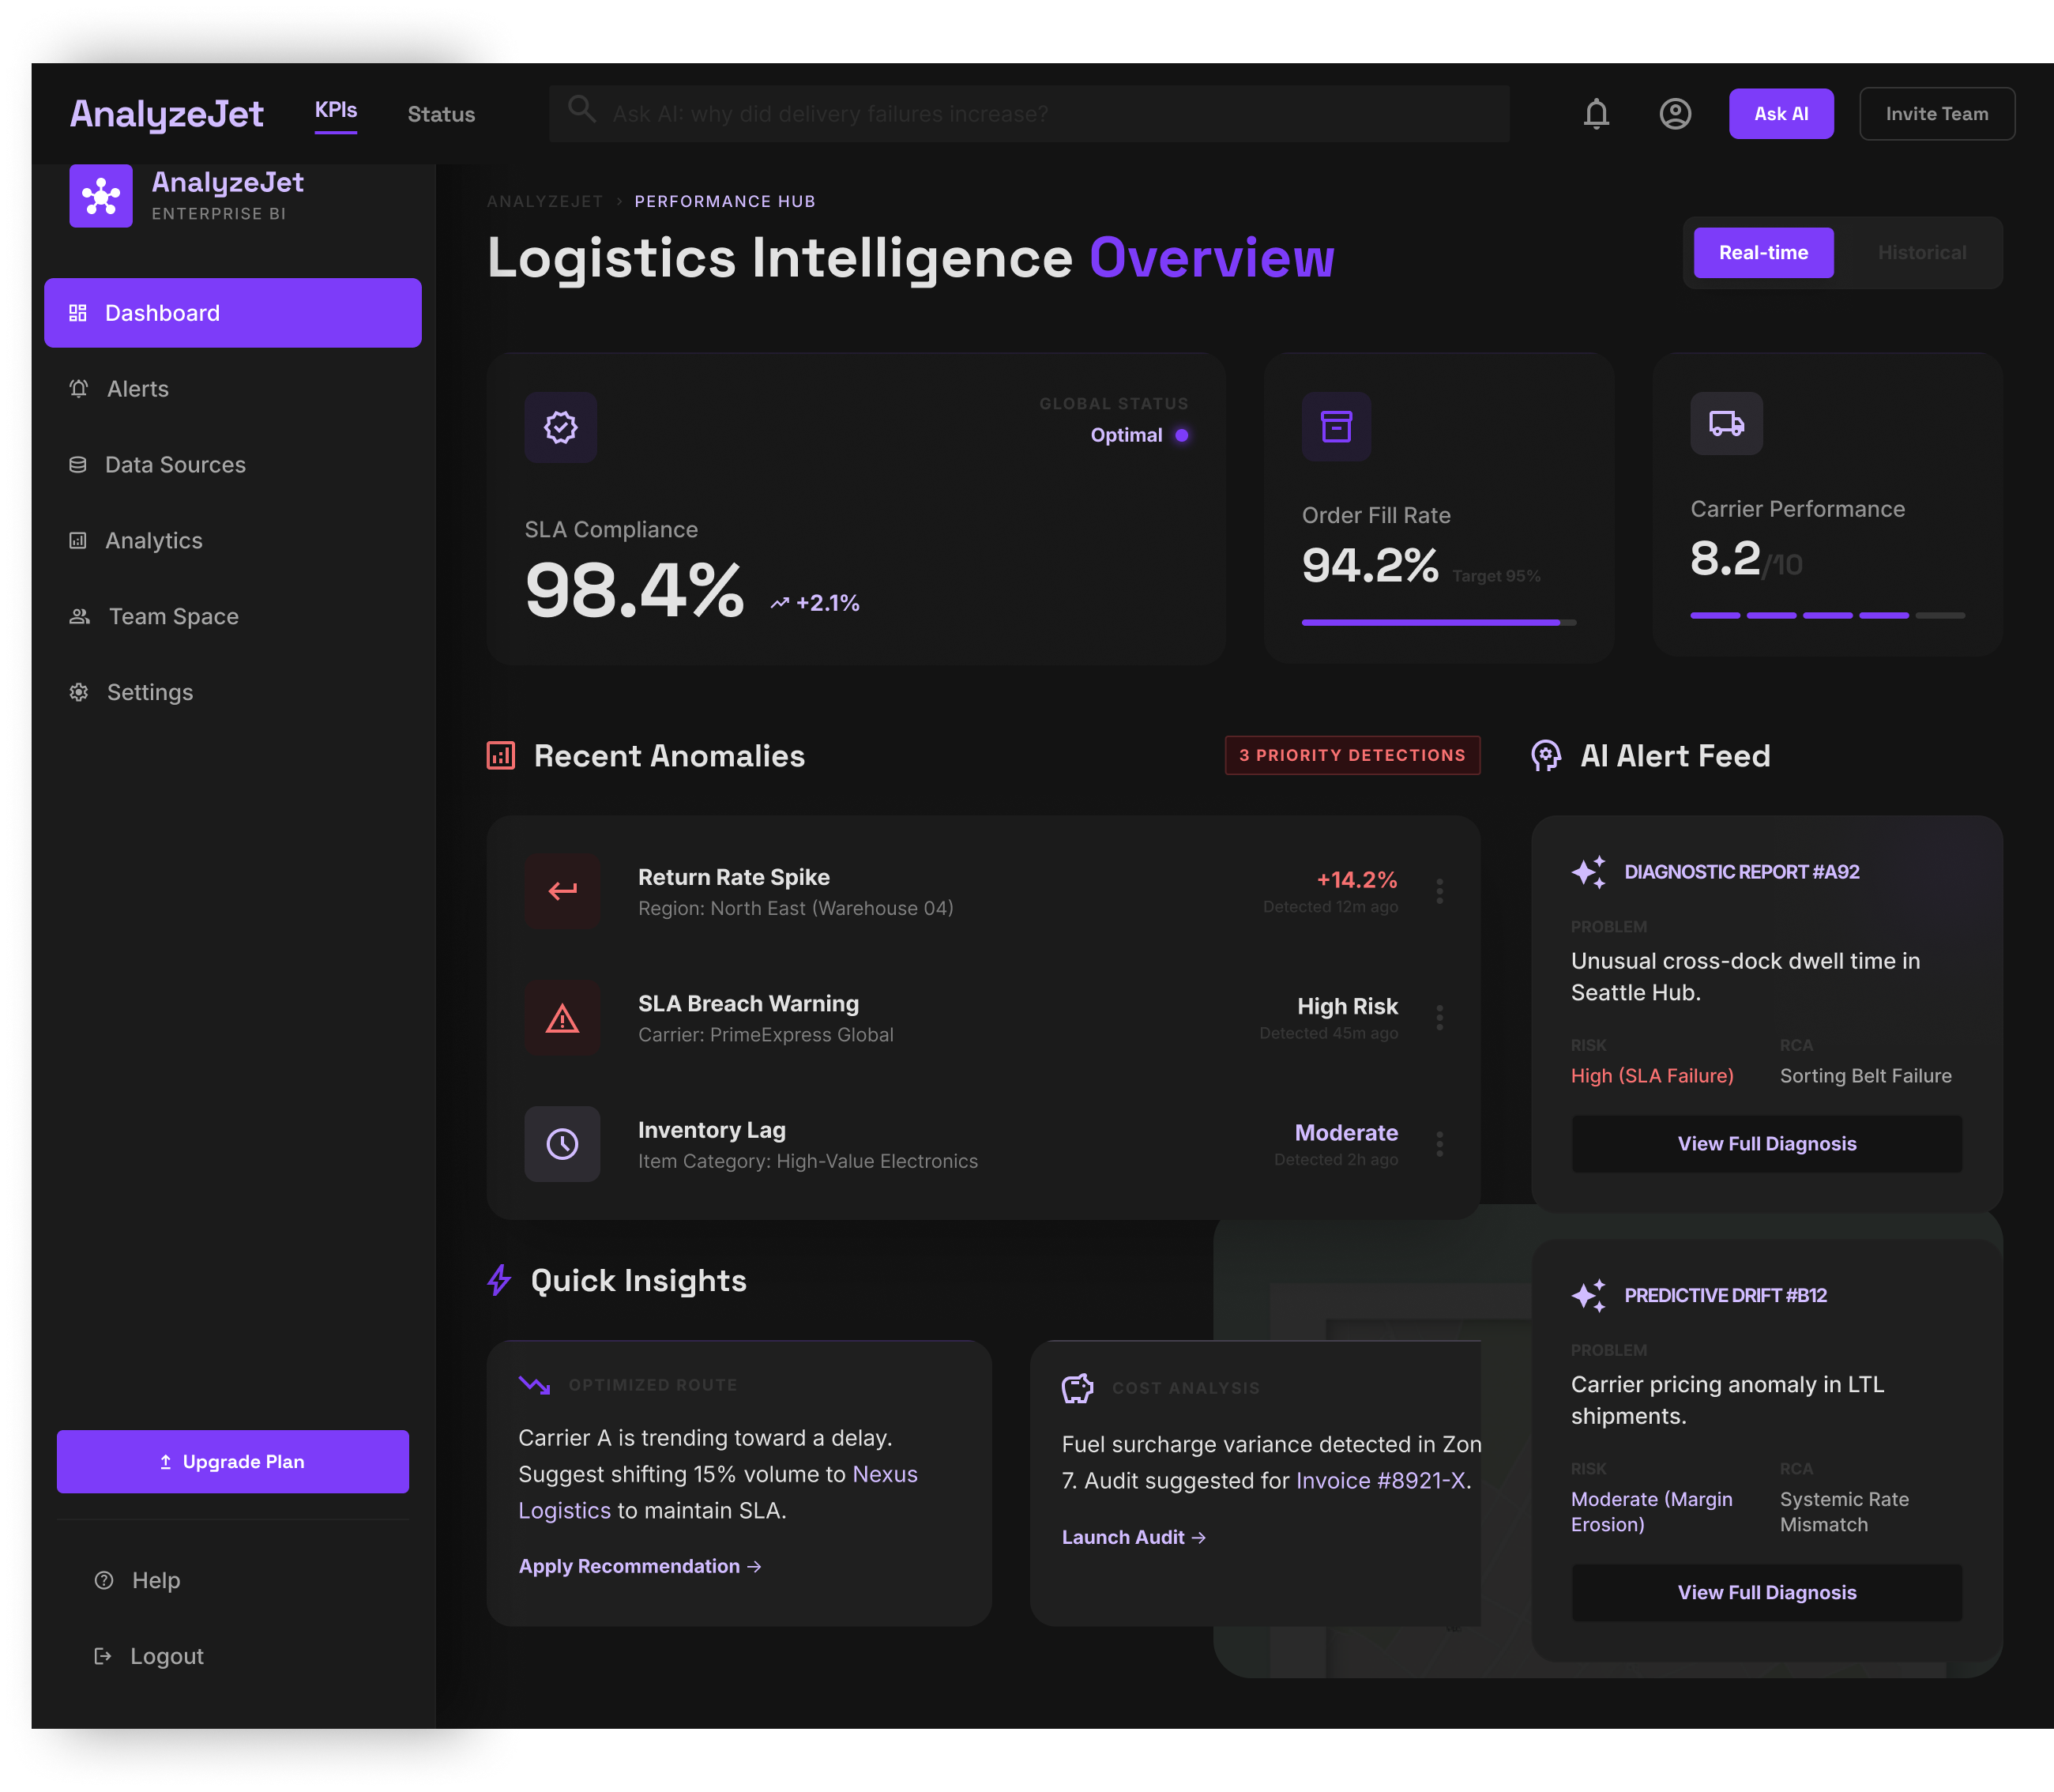Click the Inventory Lag clock icon
This screenshot has width=2054, height=1792.
(x=562, y=1144)
